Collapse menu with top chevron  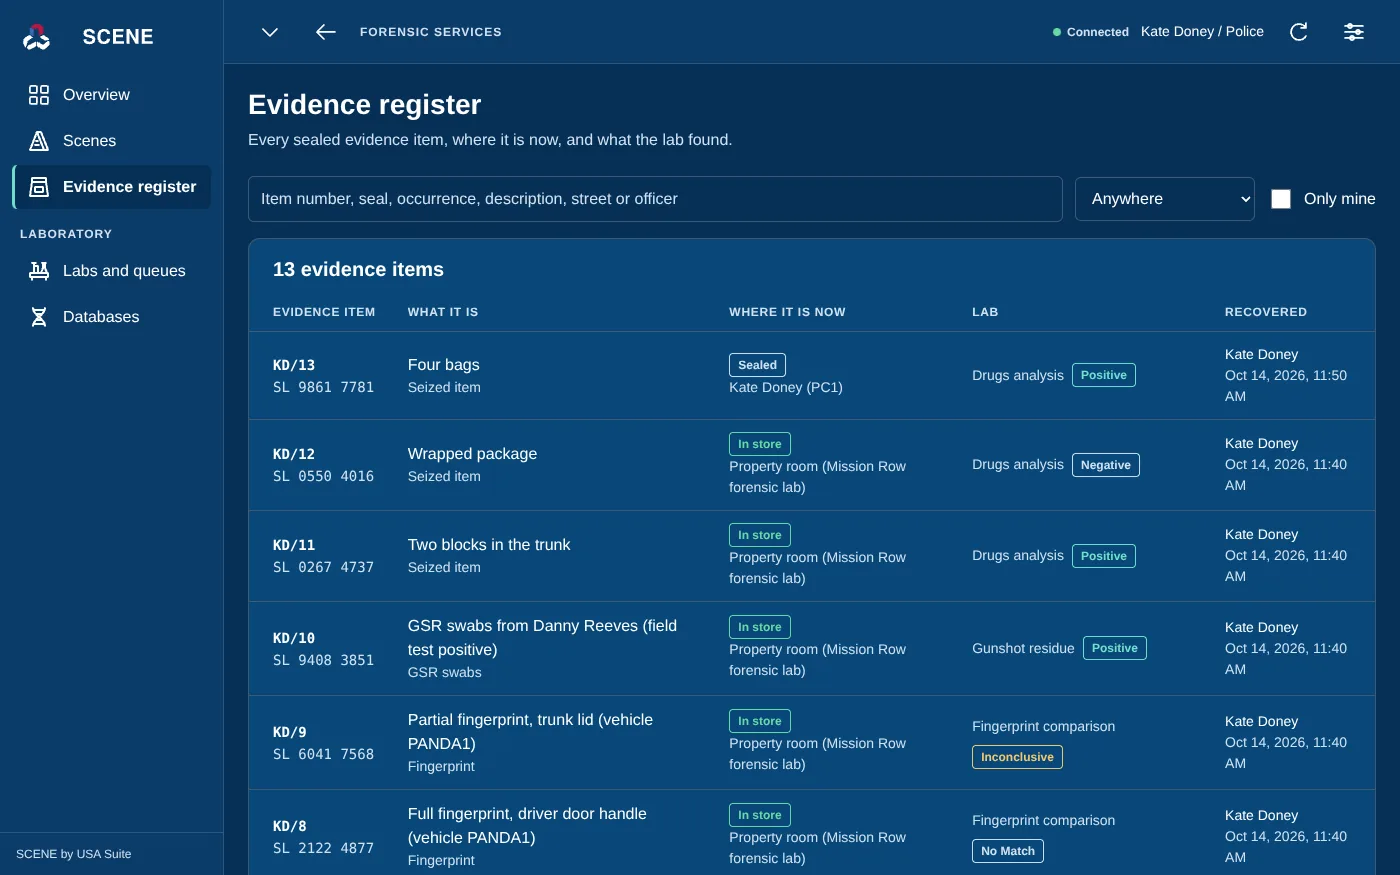(270, 32)
